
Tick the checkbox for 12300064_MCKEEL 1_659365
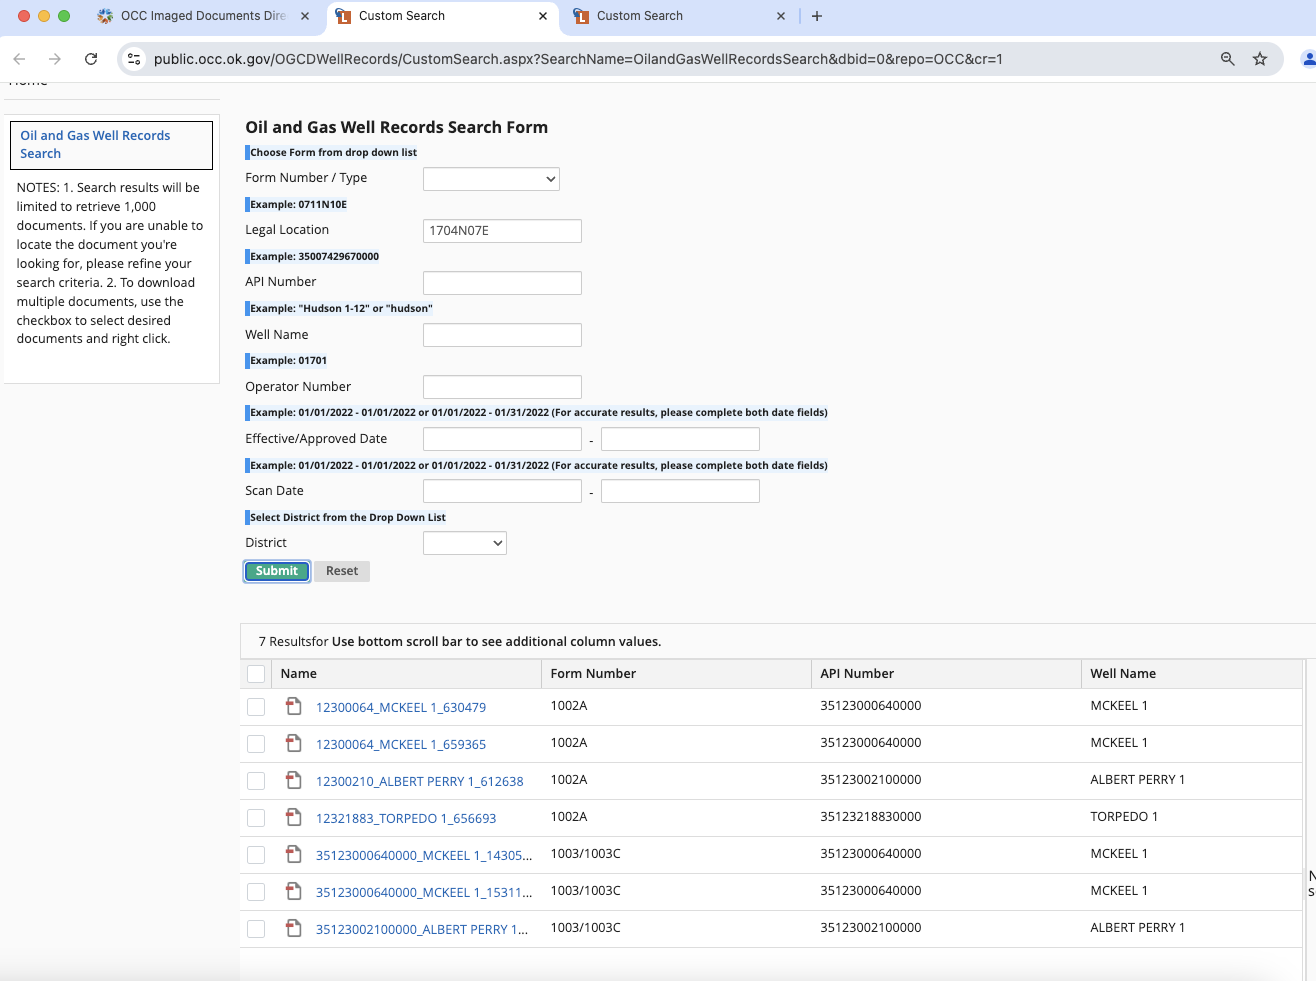256,744
